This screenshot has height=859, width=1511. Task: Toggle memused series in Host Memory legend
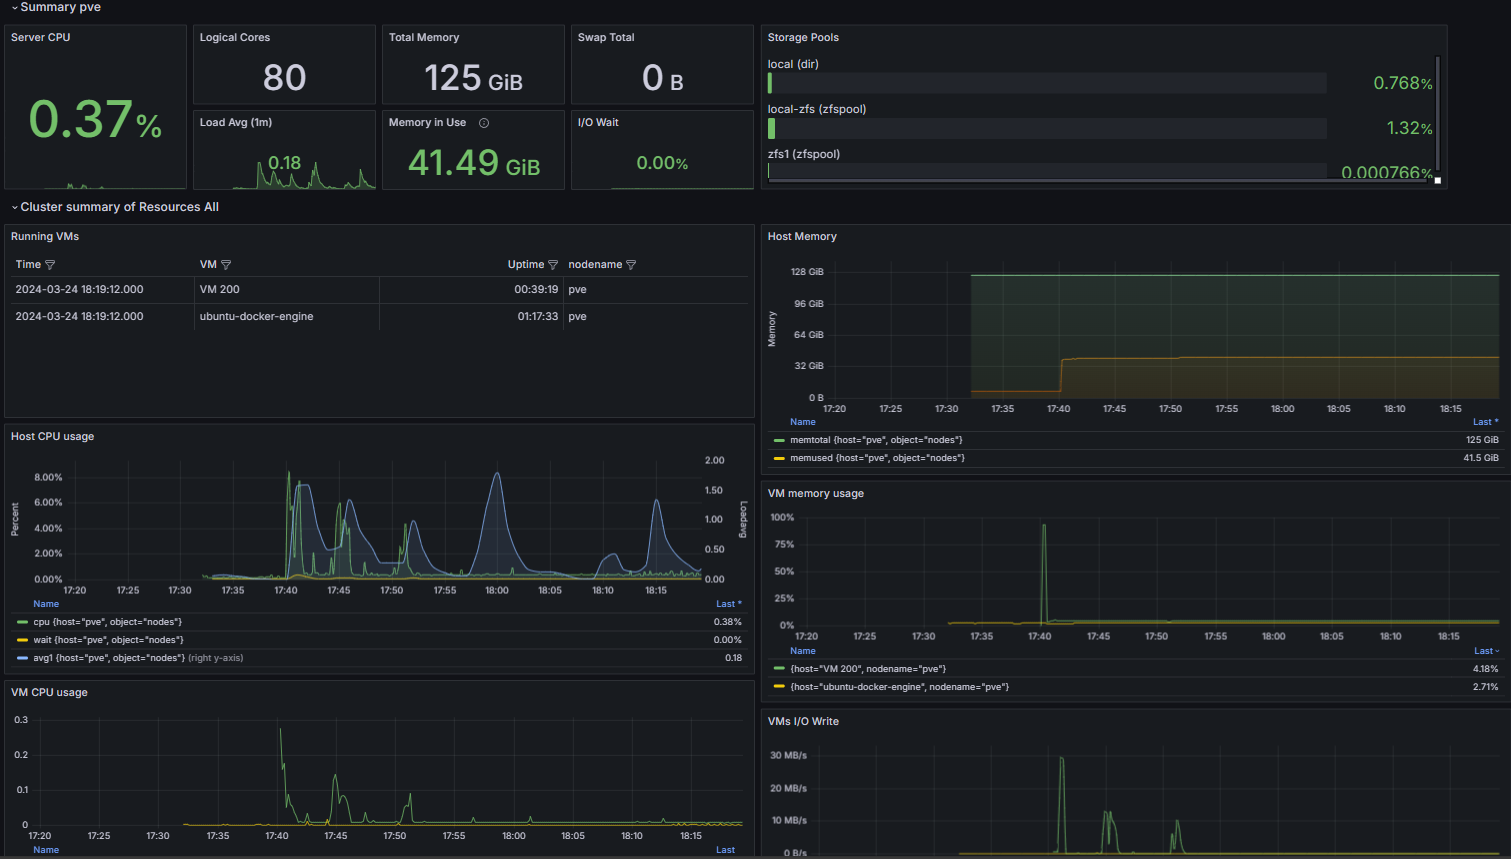[877, 458]
